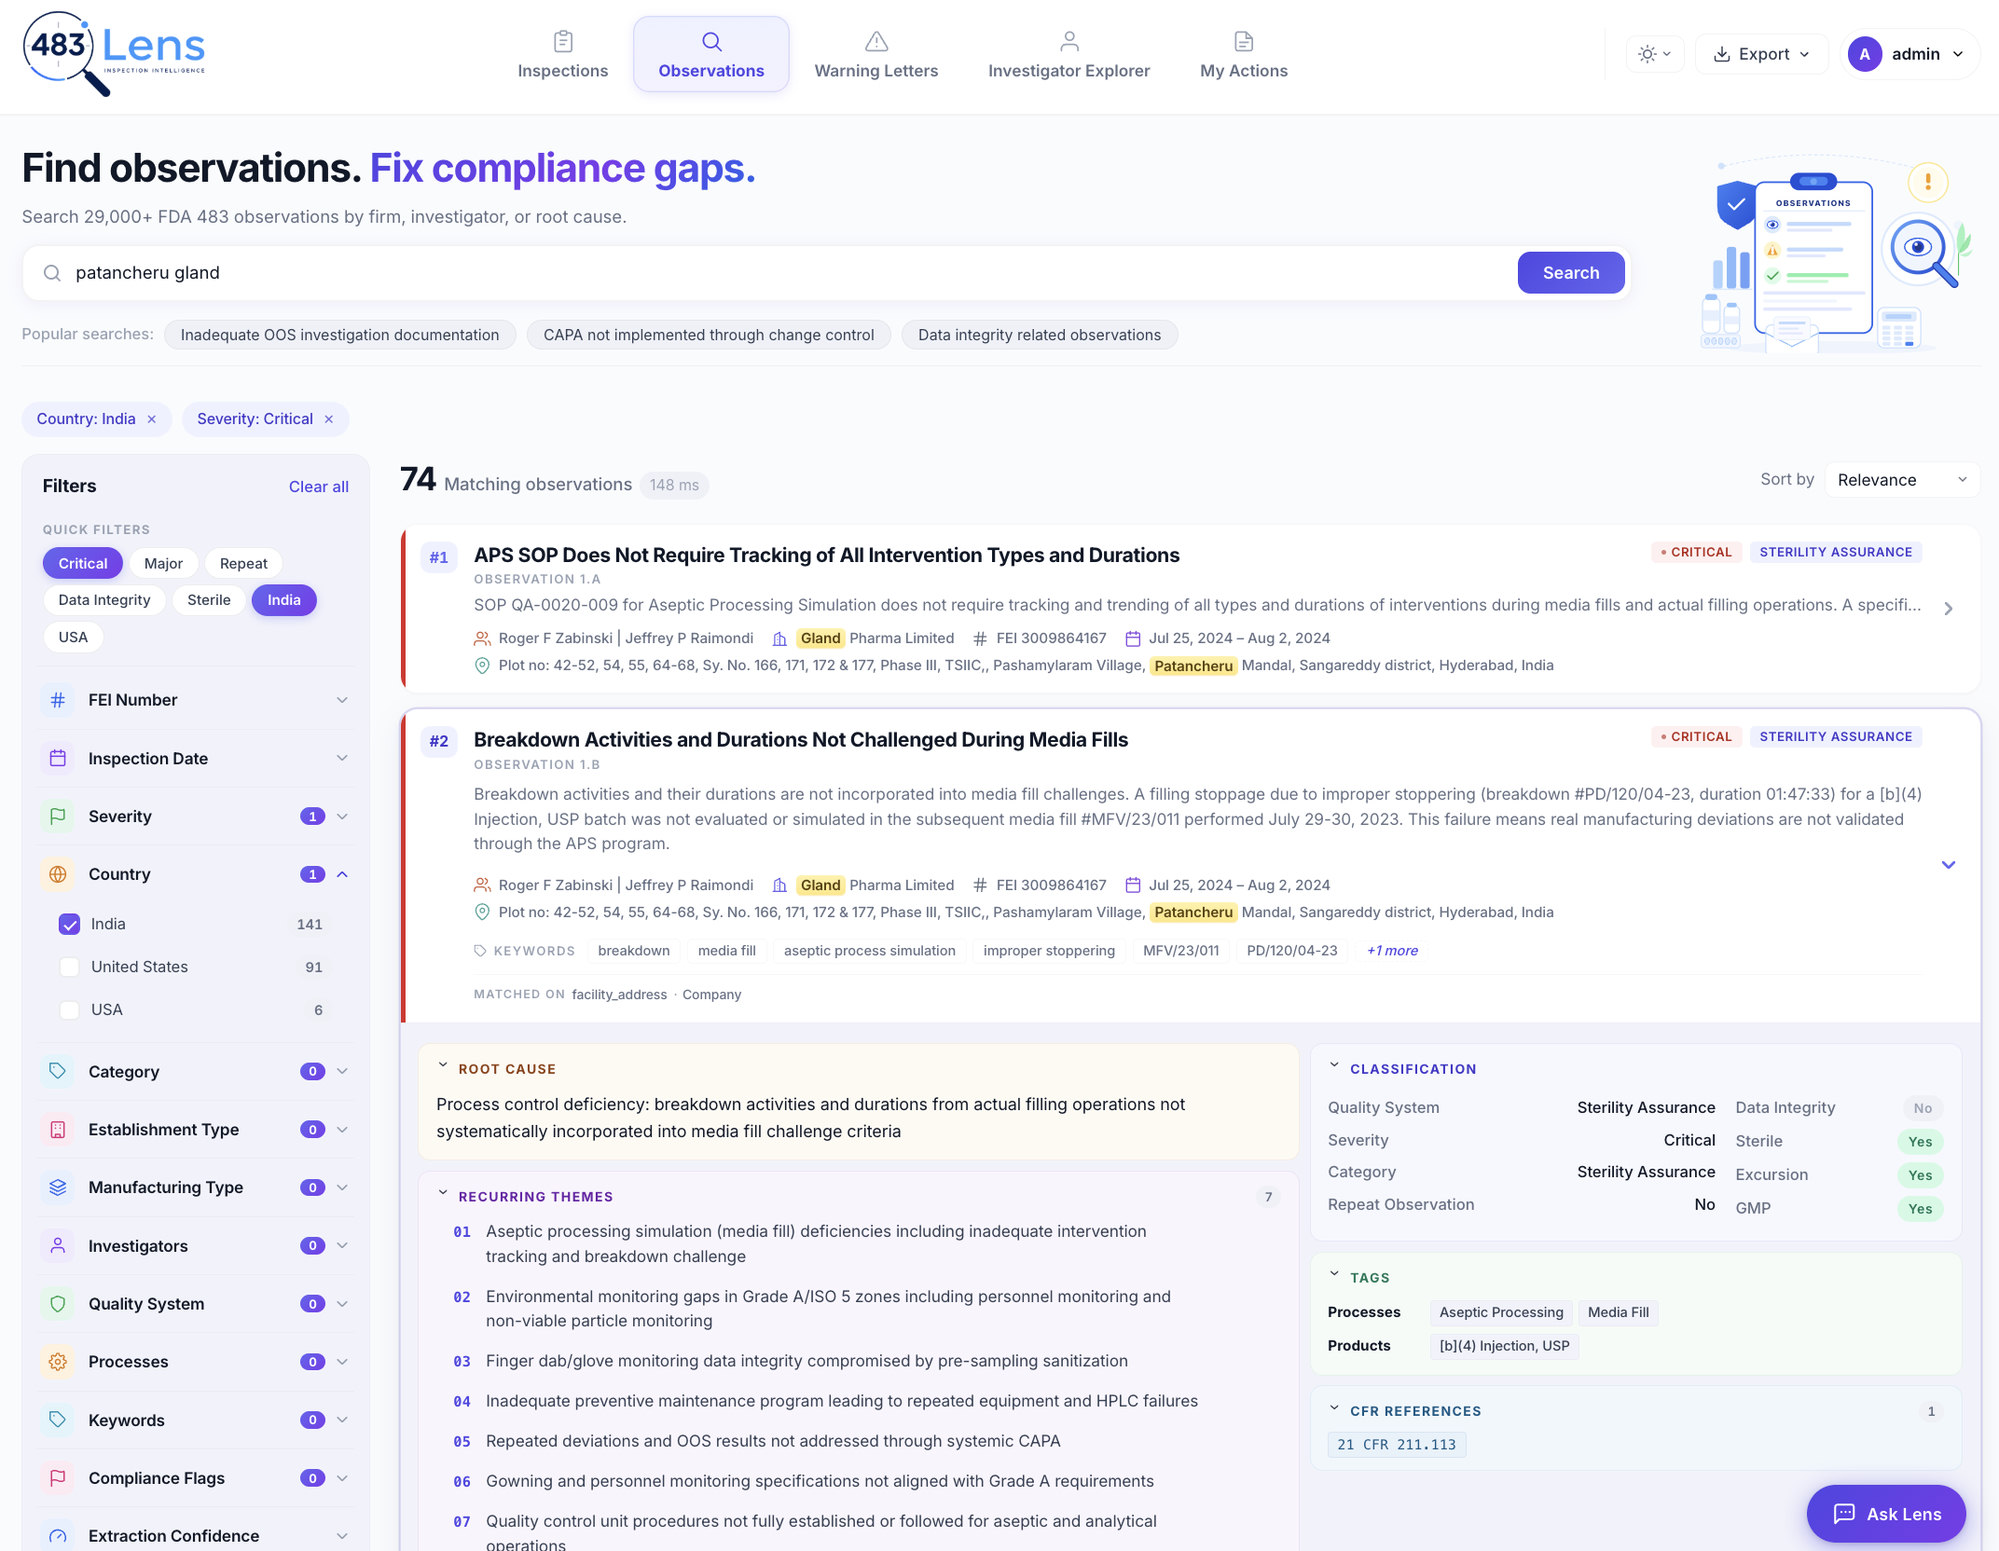Screen dimensions: 1999x1551
Task: Toggle the Critical quick filter
Action: tap(83, 563)
